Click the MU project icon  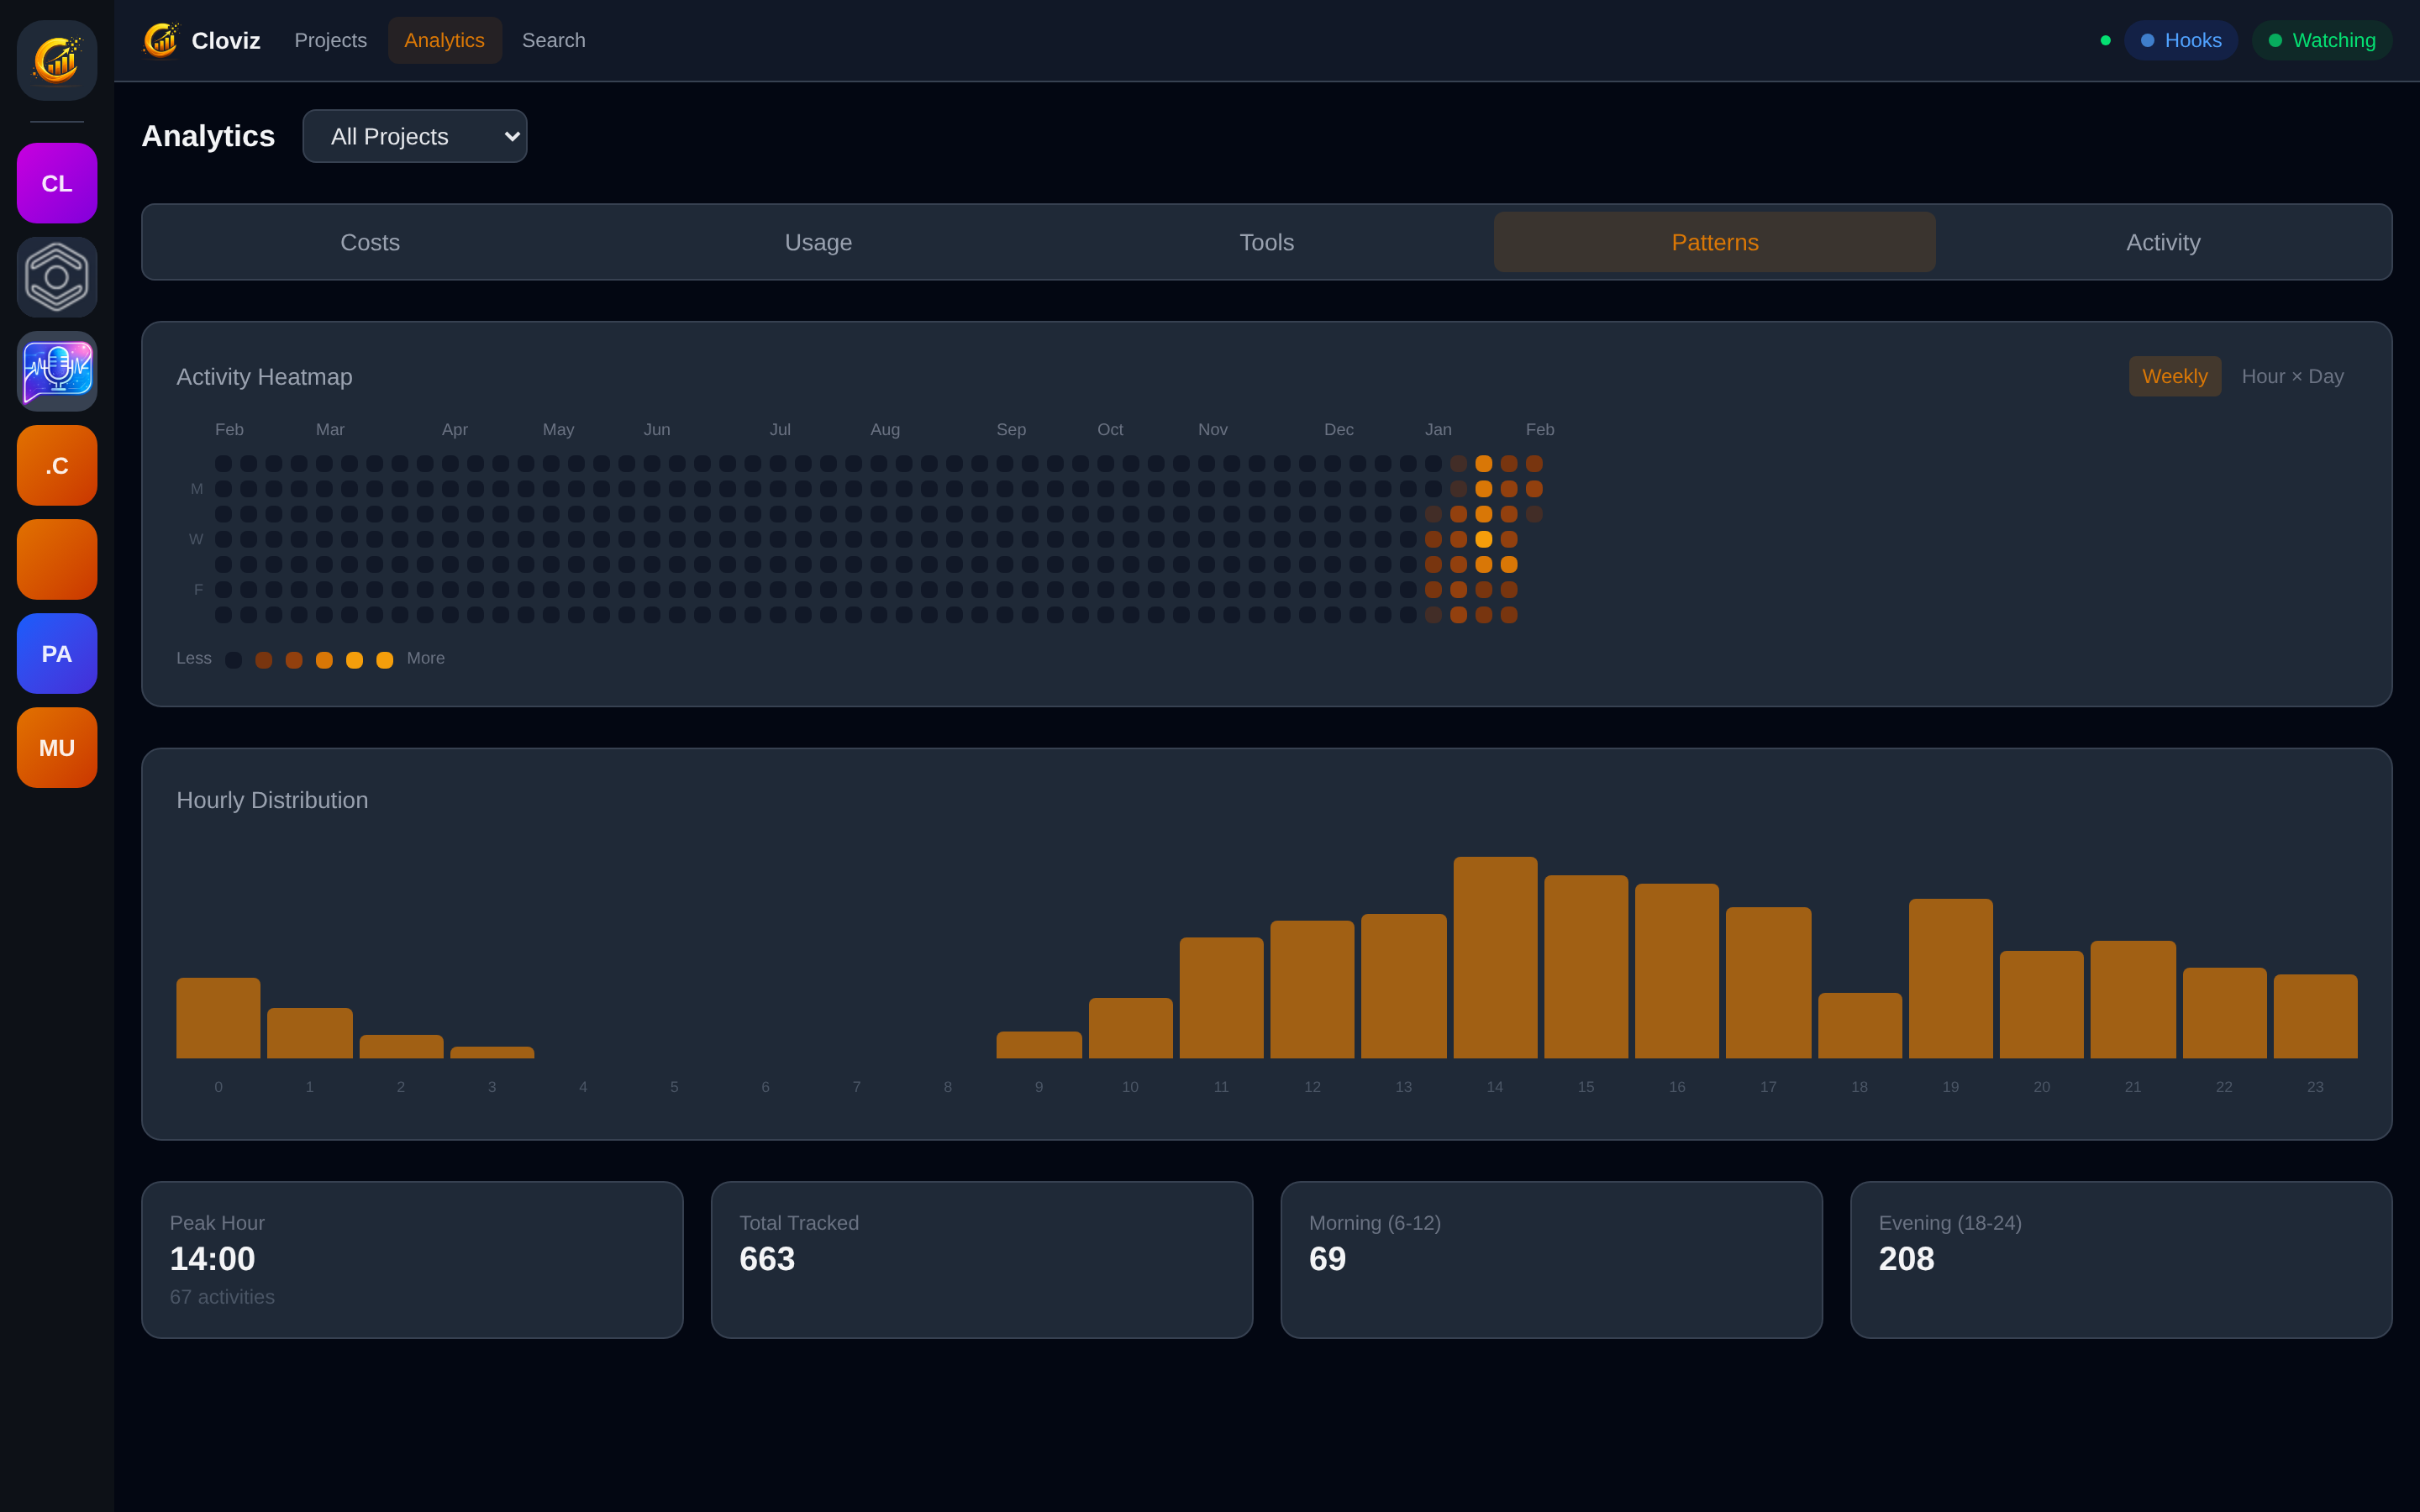click(x=57, y=747)
